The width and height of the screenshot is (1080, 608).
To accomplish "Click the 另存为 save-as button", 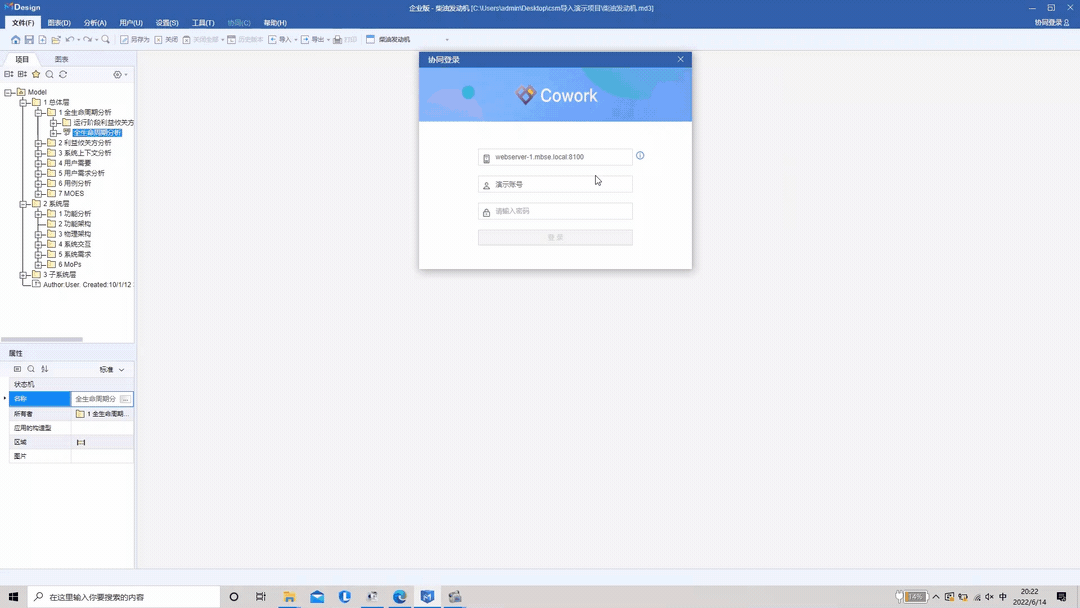I will pyautogui.click(x=135, y=40).
